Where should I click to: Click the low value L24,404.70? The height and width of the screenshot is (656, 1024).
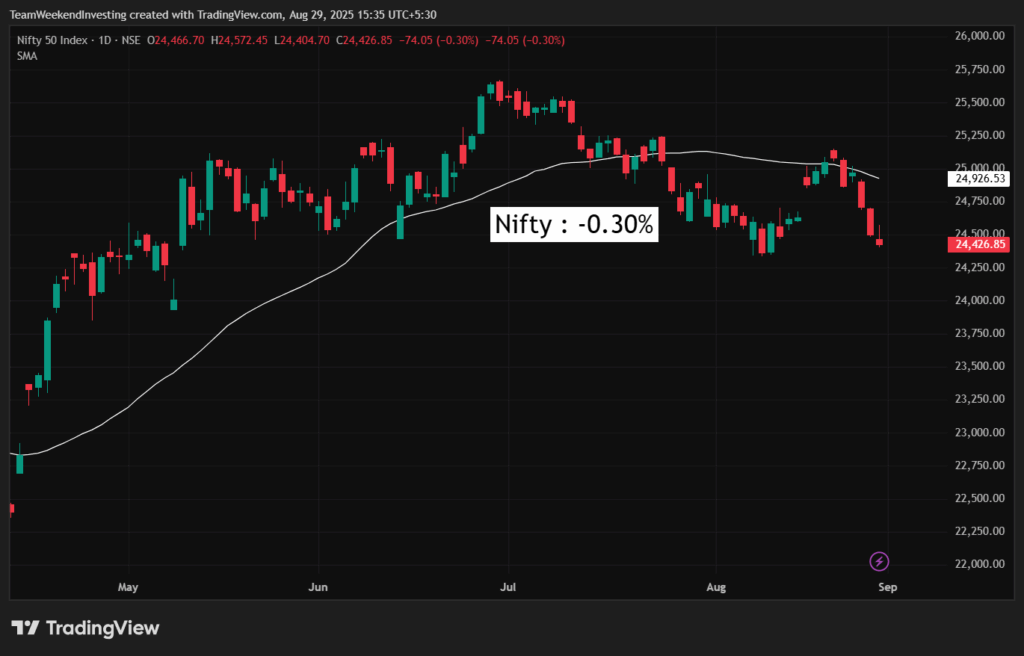click(x=302, y=41)
